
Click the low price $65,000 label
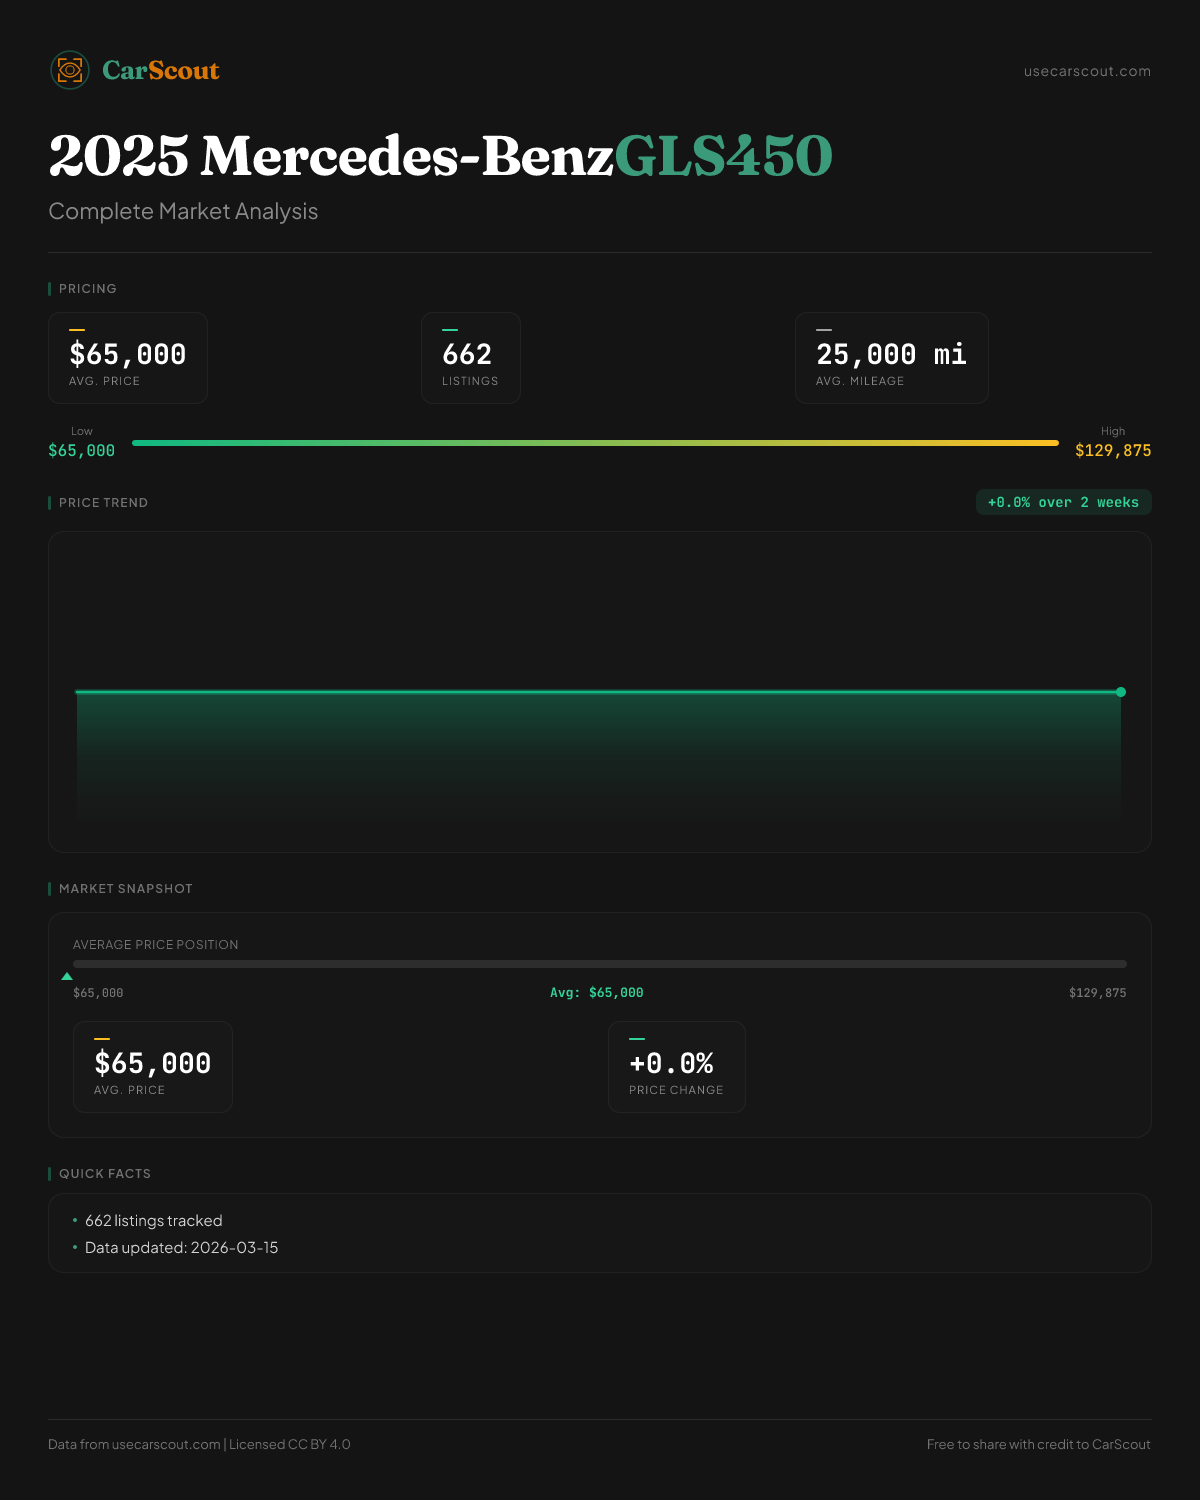(81, 451)
